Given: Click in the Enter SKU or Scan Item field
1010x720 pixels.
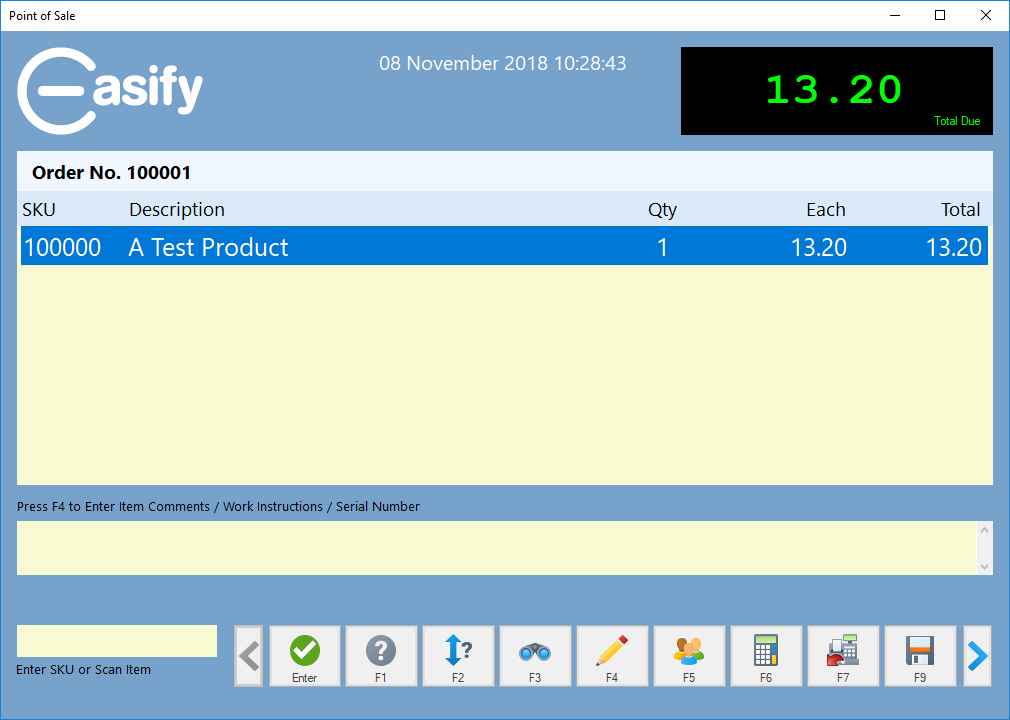Looking at the screenshot, I should tap(117, 641).
